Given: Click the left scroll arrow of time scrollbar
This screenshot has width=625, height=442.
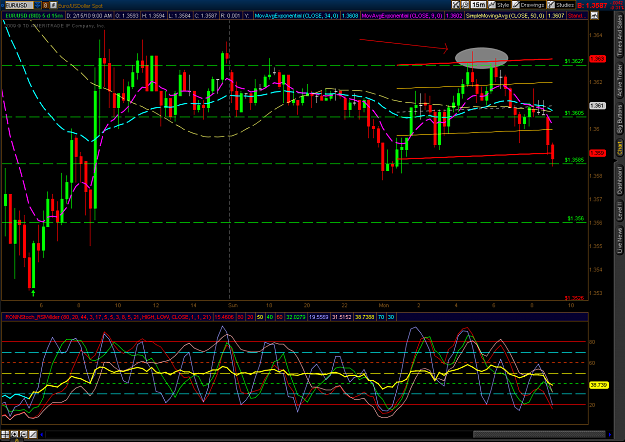Looking at the screenshot, I should tap(42, 434).
